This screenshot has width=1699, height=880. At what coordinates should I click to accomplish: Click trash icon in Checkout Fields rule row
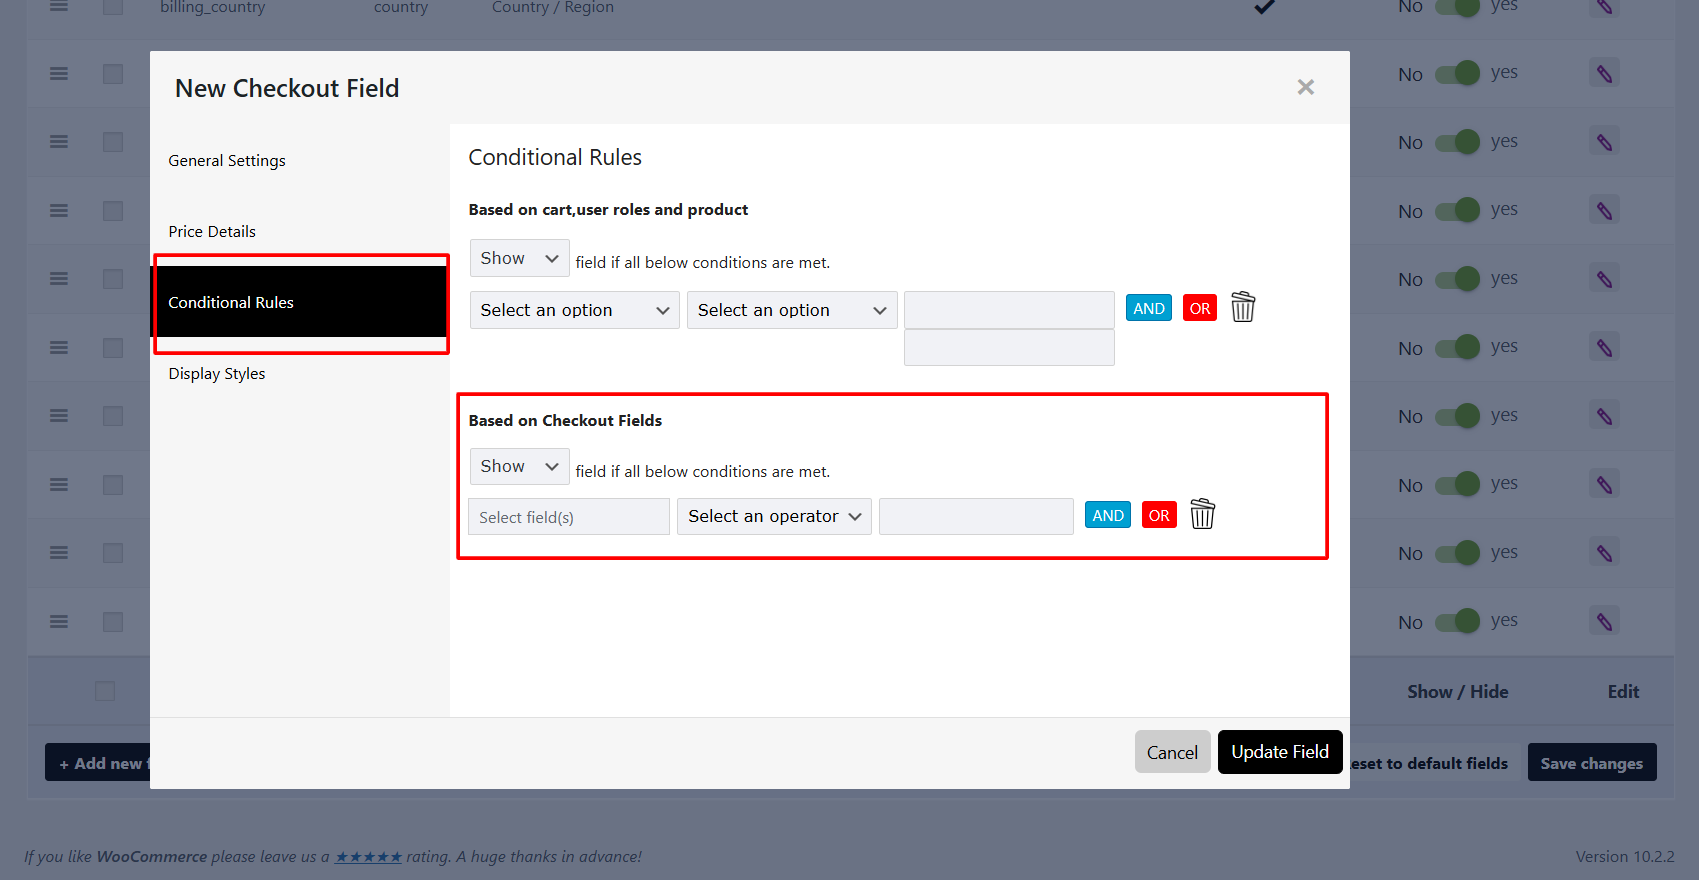tap(1202, 515)
